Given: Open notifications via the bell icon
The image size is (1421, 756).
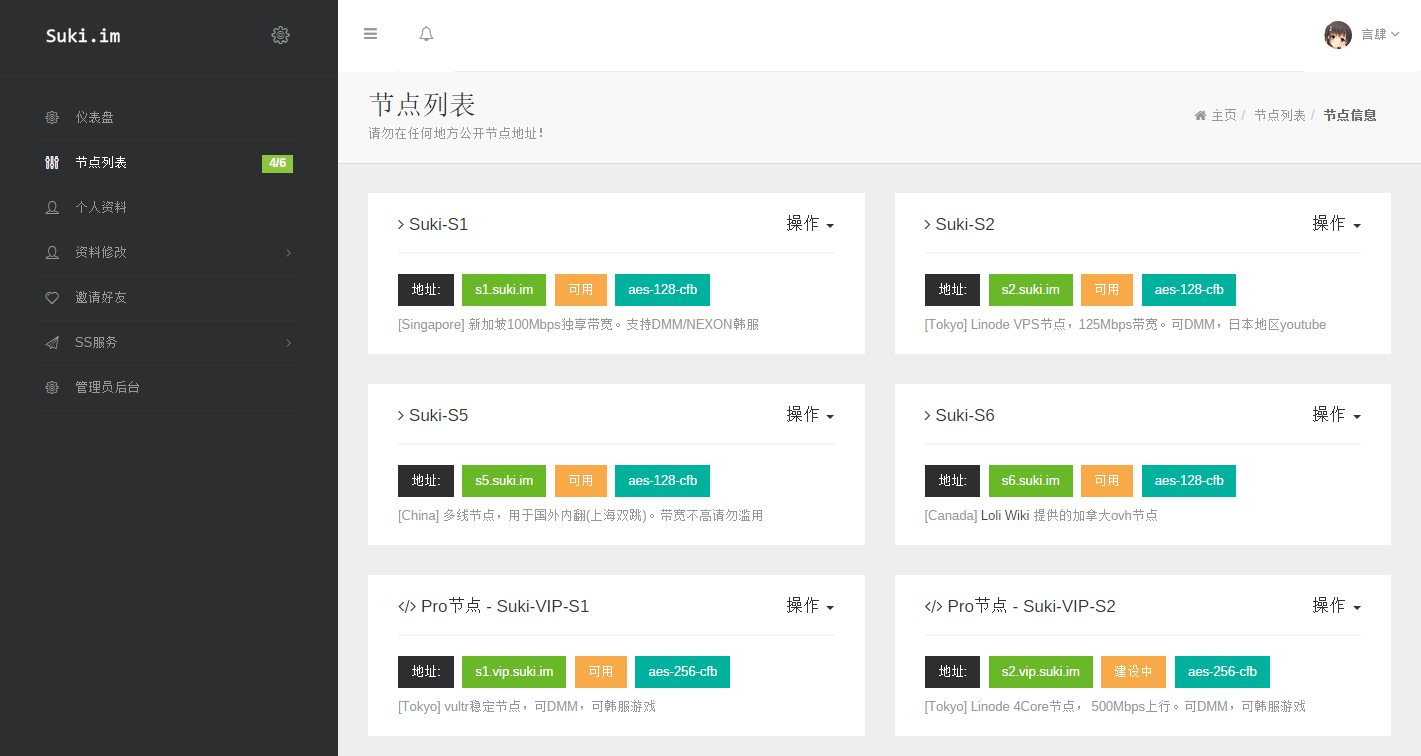Looking at the screenshot, I should click(426, 34).
